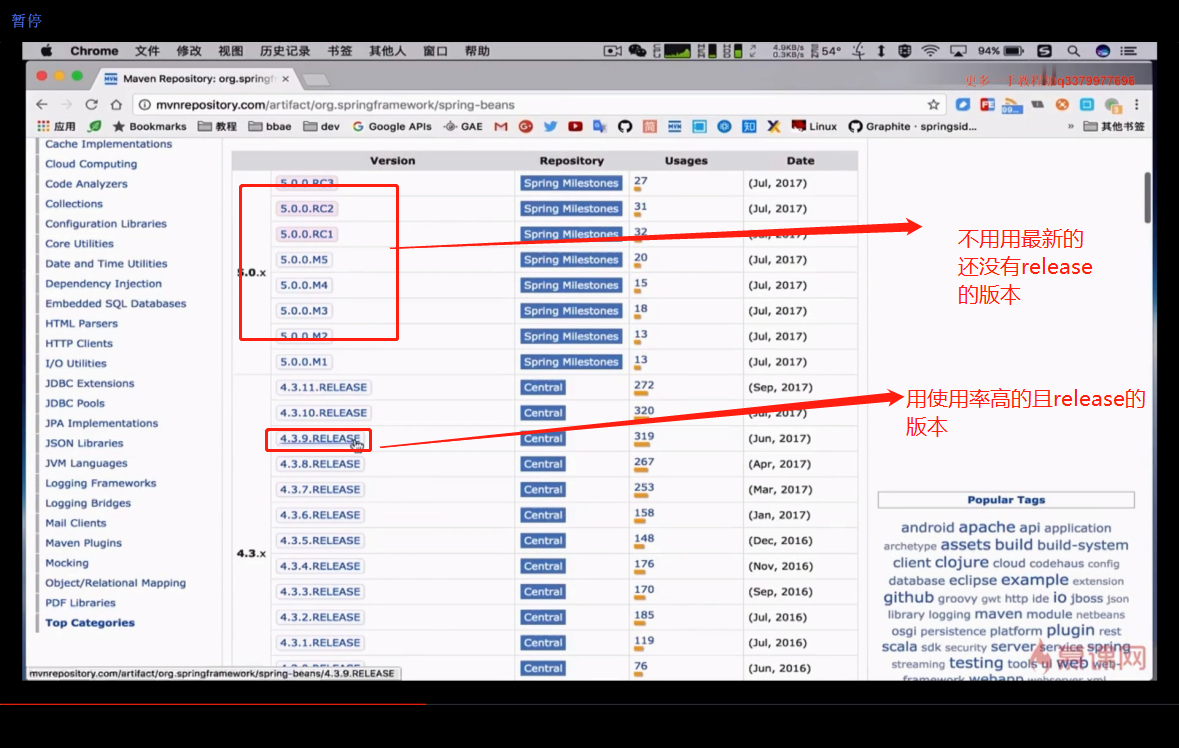Open the Chrome application menu
Image resolution: width=1179 pixels, height=748 pixels.
[94, 51]
